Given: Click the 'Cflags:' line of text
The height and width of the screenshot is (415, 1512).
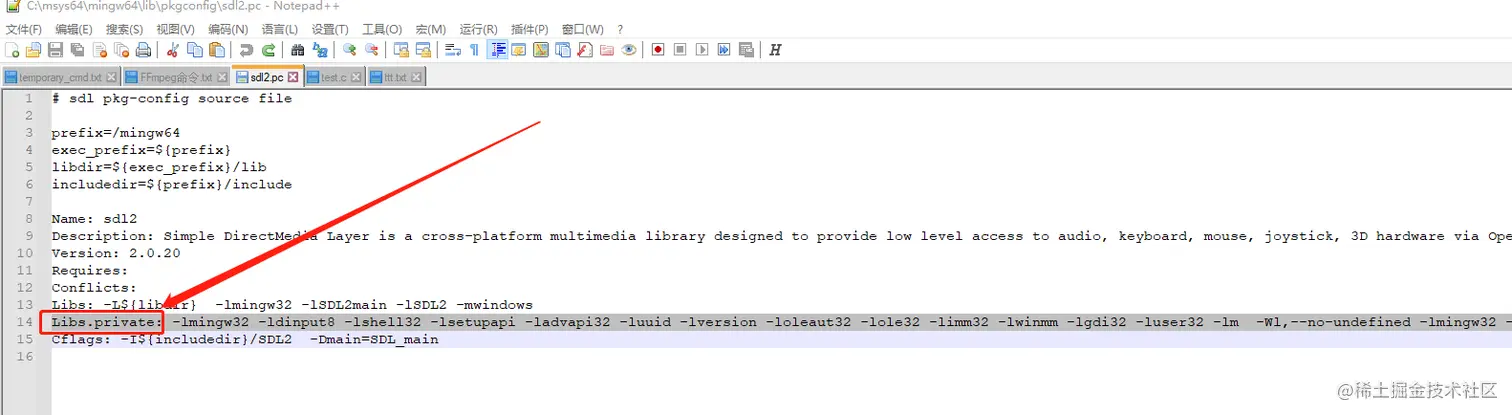Looking at the screenshot, I should pyautogui.click(x=245, y=339).
